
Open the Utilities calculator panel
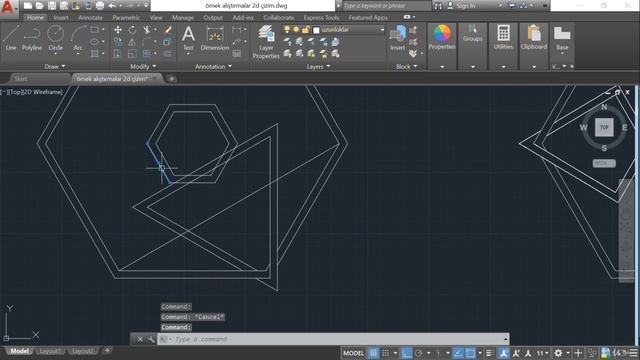click(x=503, y=38)
